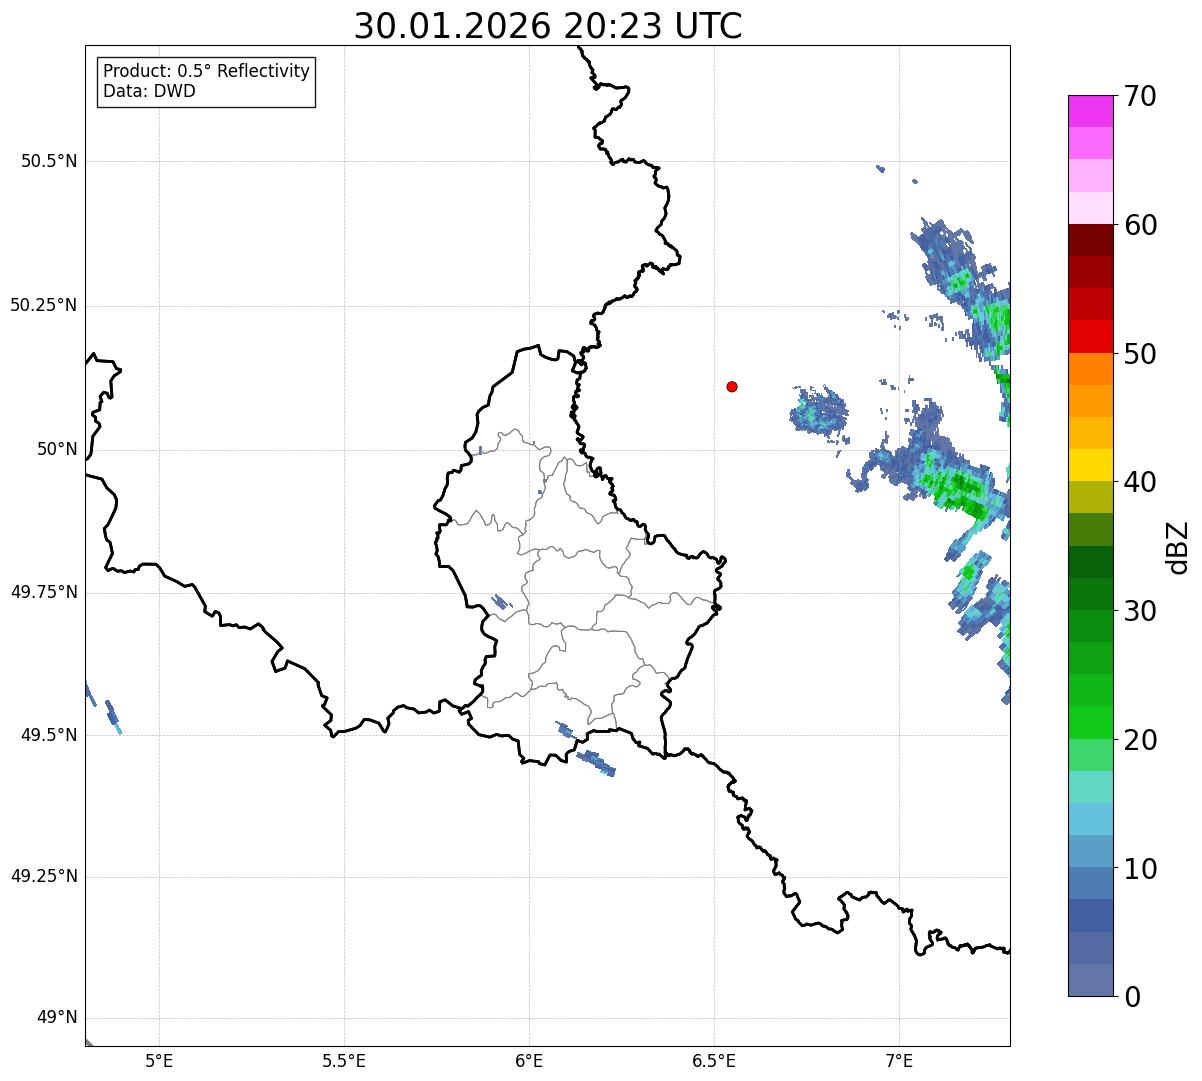The image size is (1202, 1081).
Task: Click the 50.5°N latitude label
Action: (49, 162)
